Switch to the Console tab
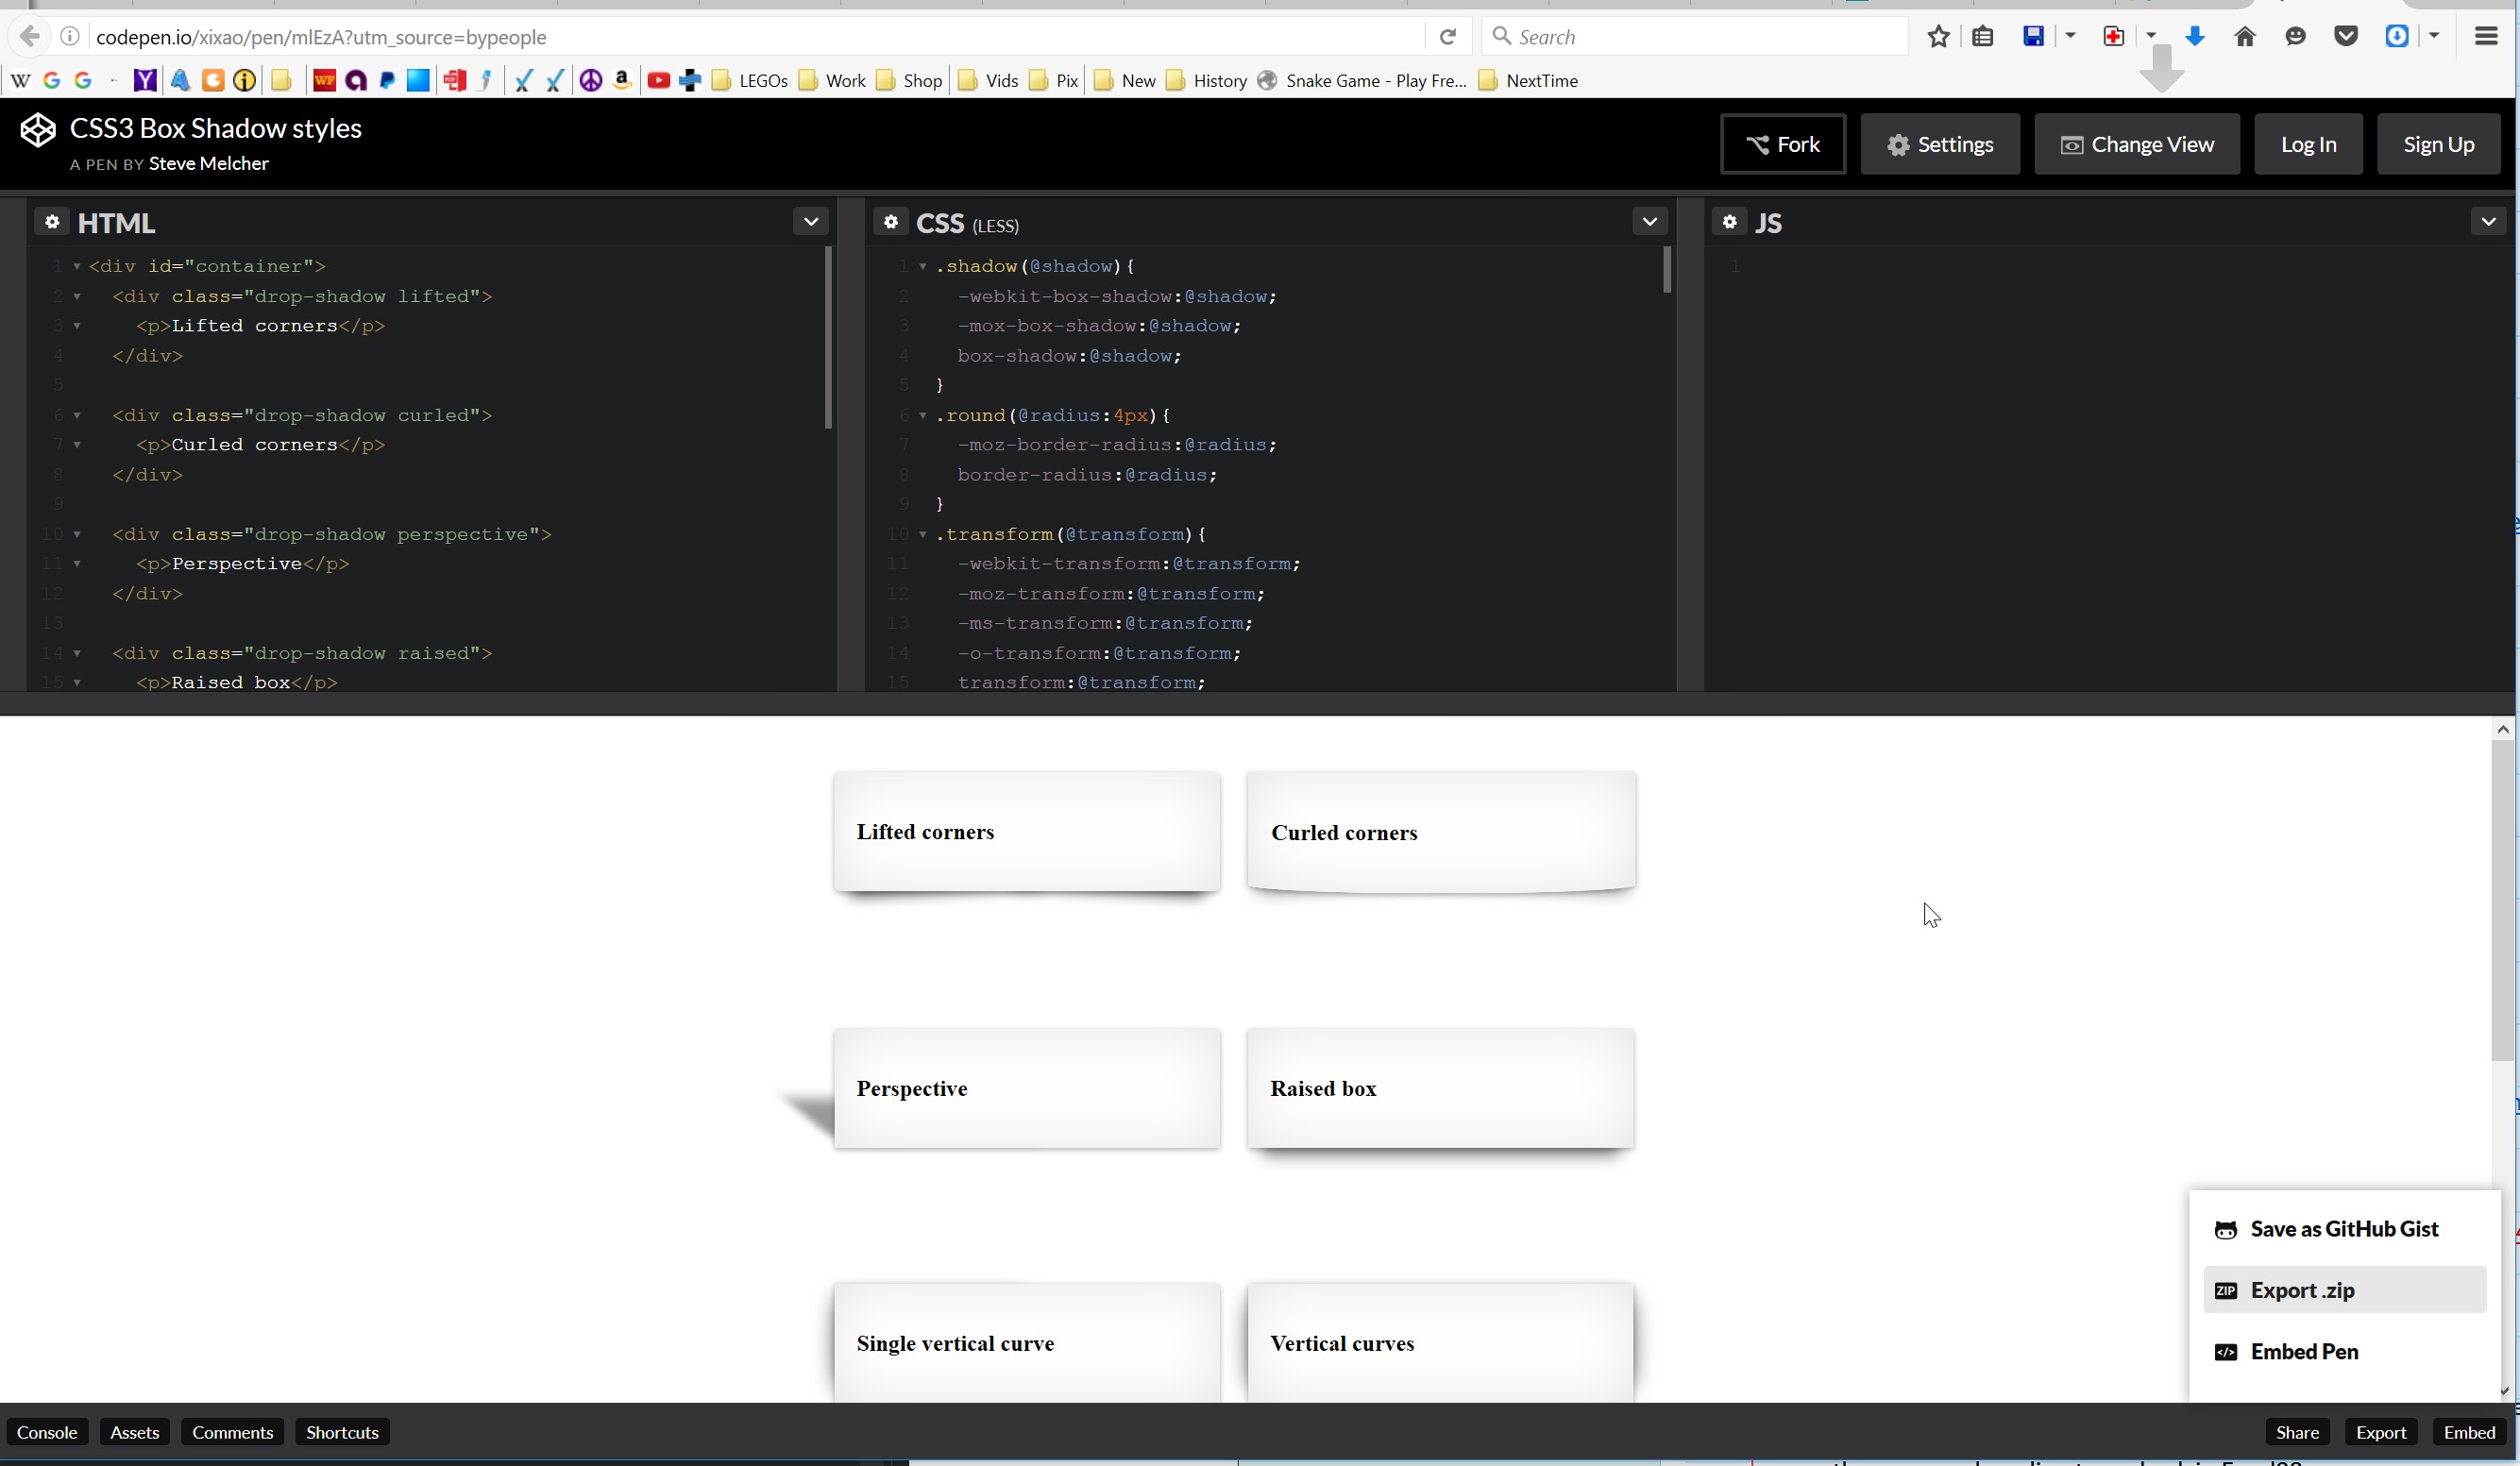Image resolution: width=2520 pixels, height=1466 pixels. pyautogui.click(x=48, y=1431)
